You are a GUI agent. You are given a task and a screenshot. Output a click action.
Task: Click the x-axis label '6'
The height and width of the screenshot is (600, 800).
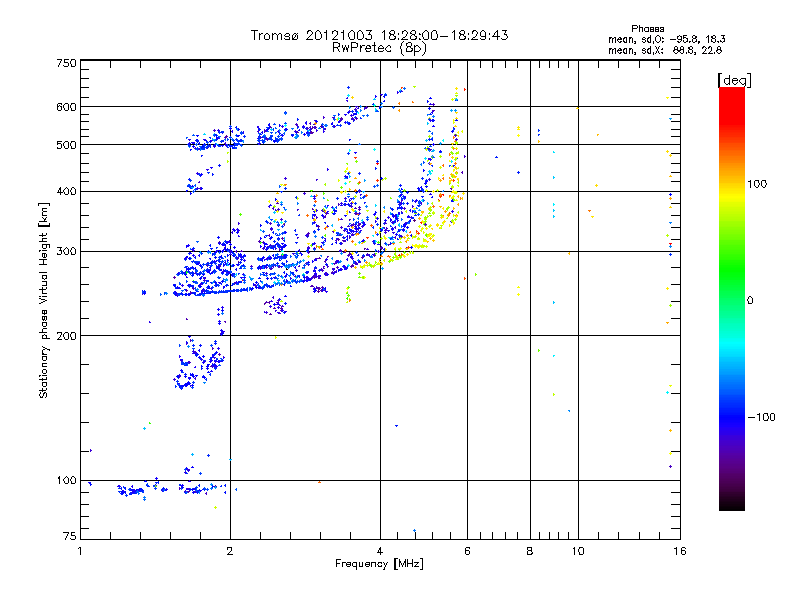pyautogui.click(x=467, y=551)
